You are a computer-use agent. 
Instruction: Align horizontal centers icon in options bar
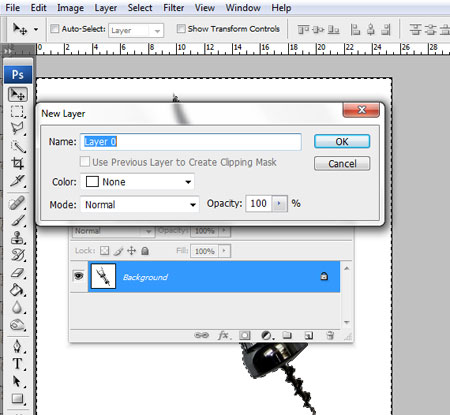coord(371,30)
